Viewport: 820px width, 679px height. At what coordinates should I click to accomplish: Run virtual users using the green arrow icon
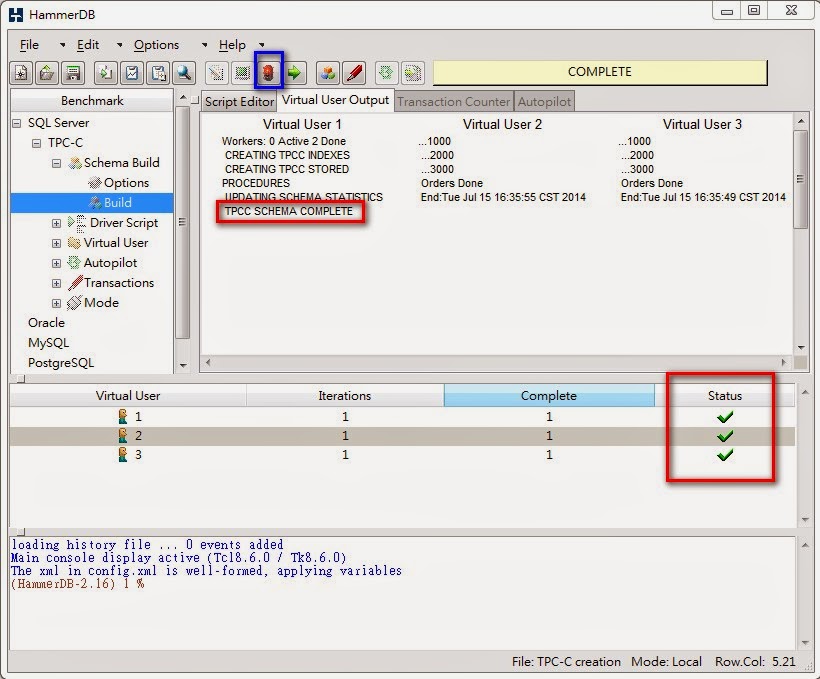(293, 72)
